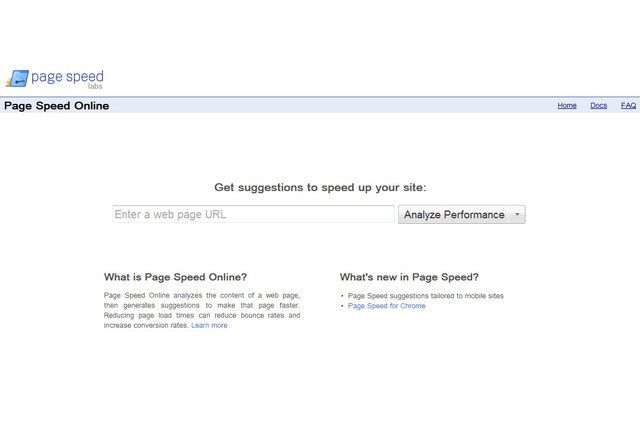Click 'Page Speed suggestions tailored to mobile sites' text
The height and width of the screenshot is (426, 640).
pos(426,296)
